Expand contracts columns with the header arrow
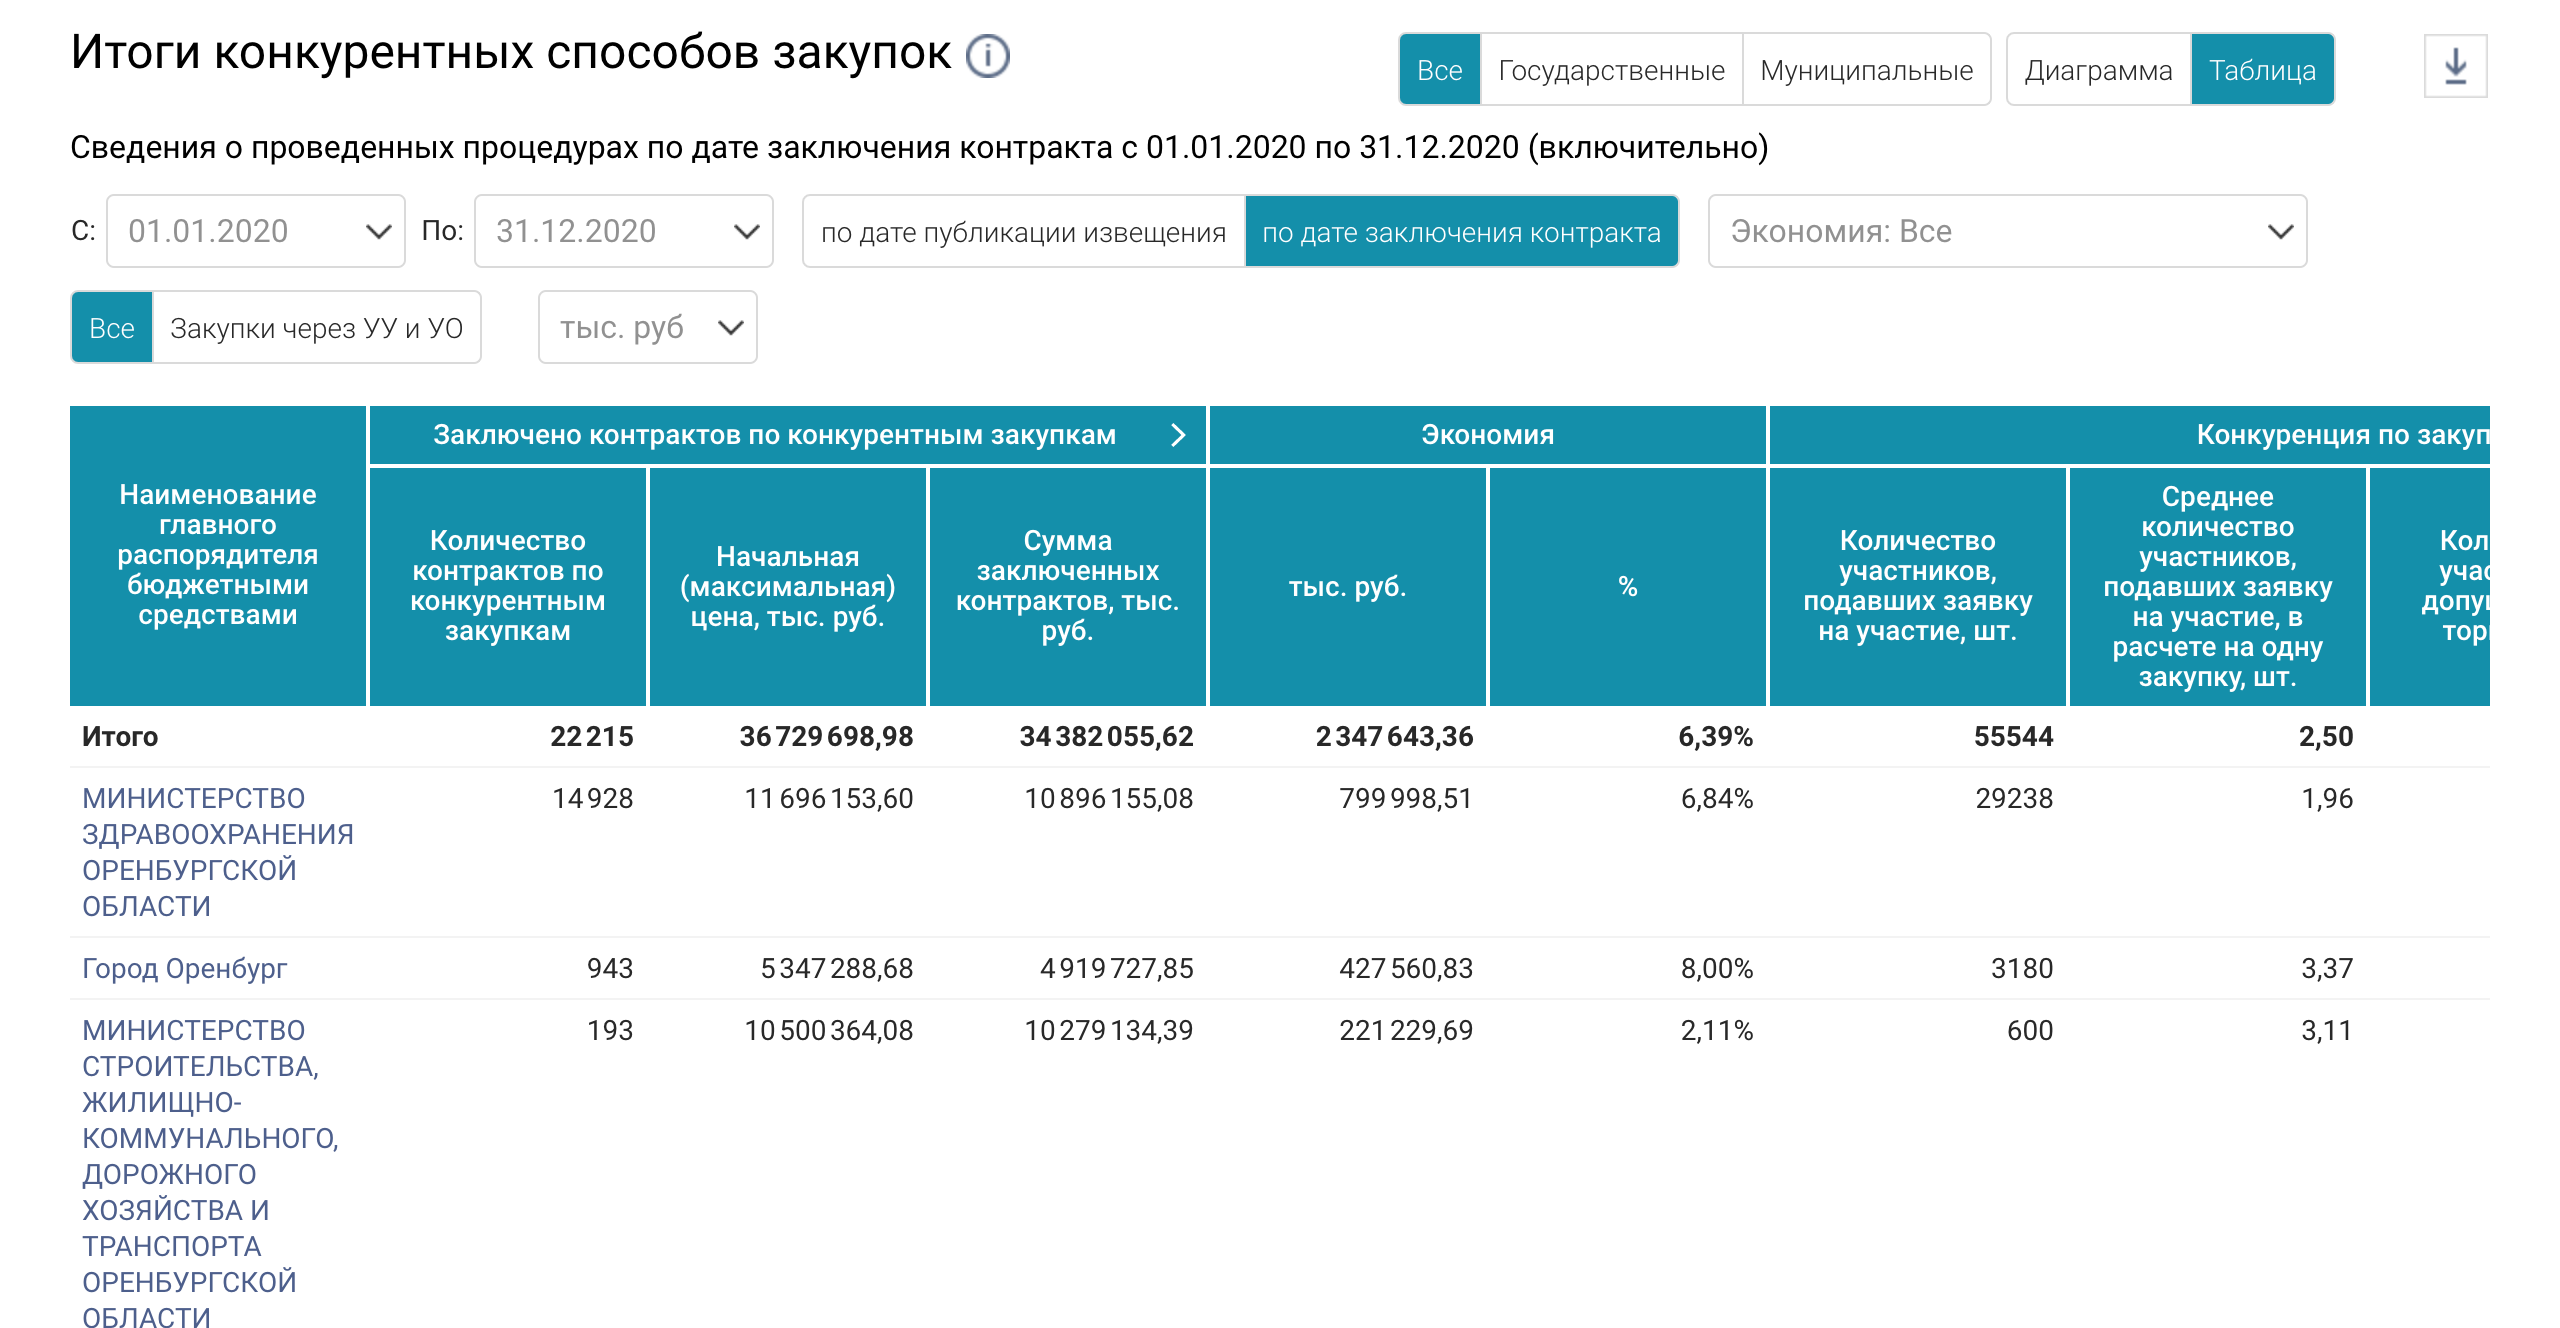 (x=1178, y=435)
